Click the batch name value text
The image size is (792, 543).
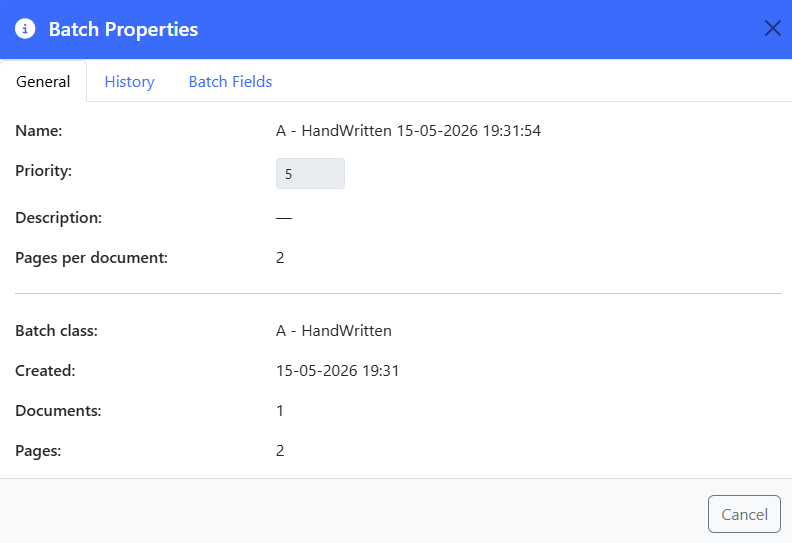[408, 131]
